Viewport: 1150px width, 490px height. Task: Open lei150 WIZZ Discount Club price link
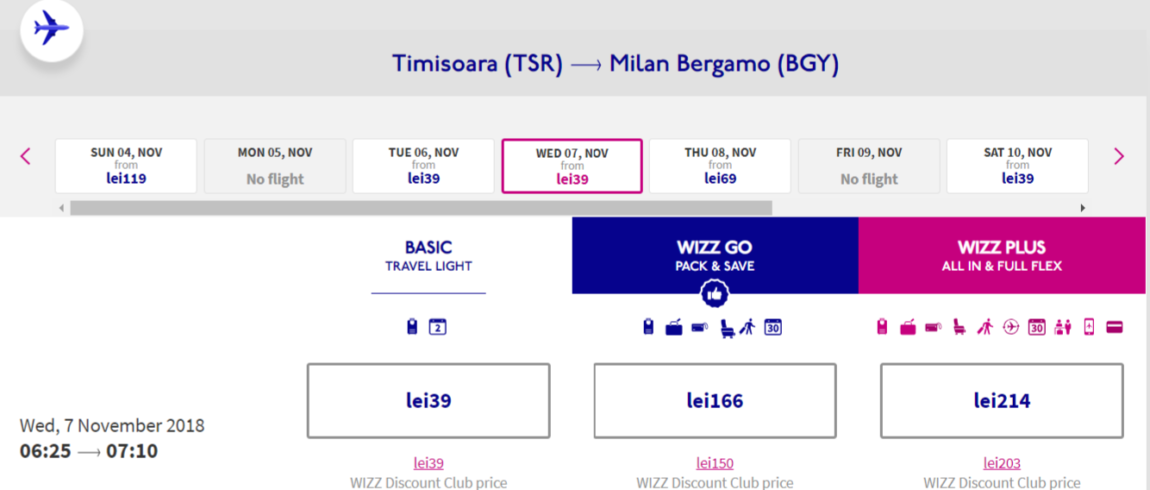point(715,463)
